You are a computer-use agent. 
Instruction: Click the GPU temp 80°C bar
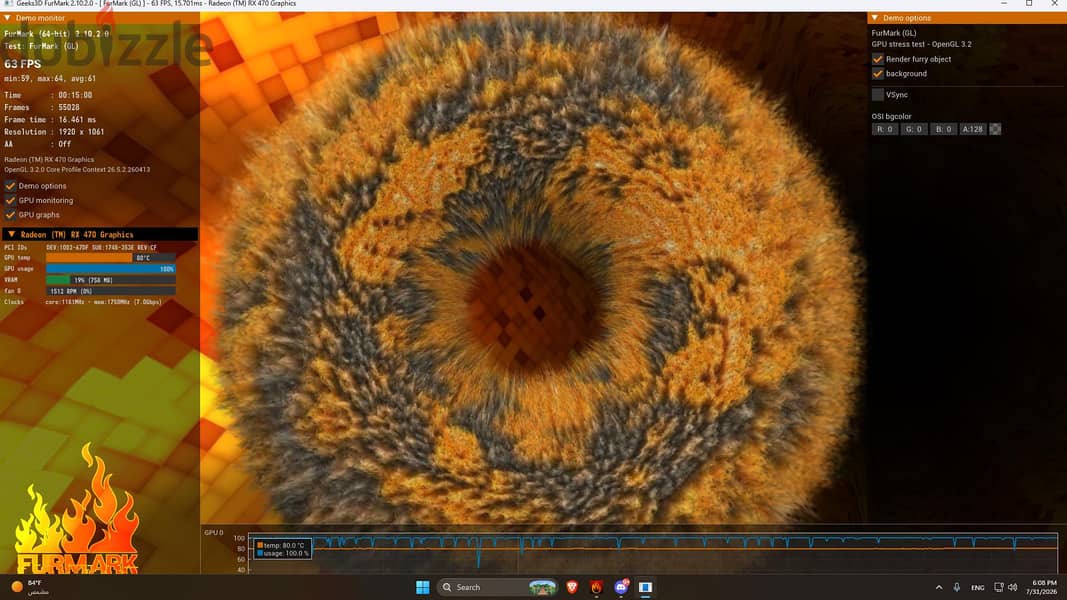110,258
